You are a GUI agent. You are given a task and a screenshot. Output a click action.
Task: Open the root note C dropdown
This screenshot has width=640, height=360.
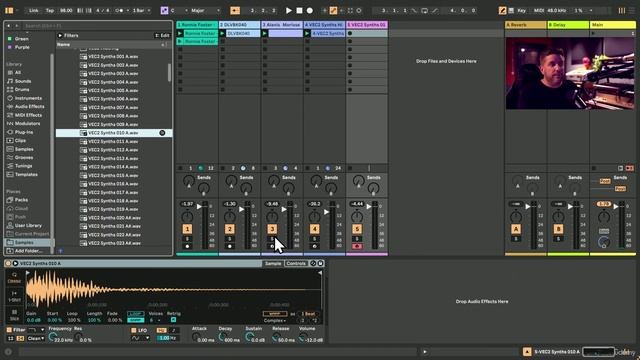point(179,10)
